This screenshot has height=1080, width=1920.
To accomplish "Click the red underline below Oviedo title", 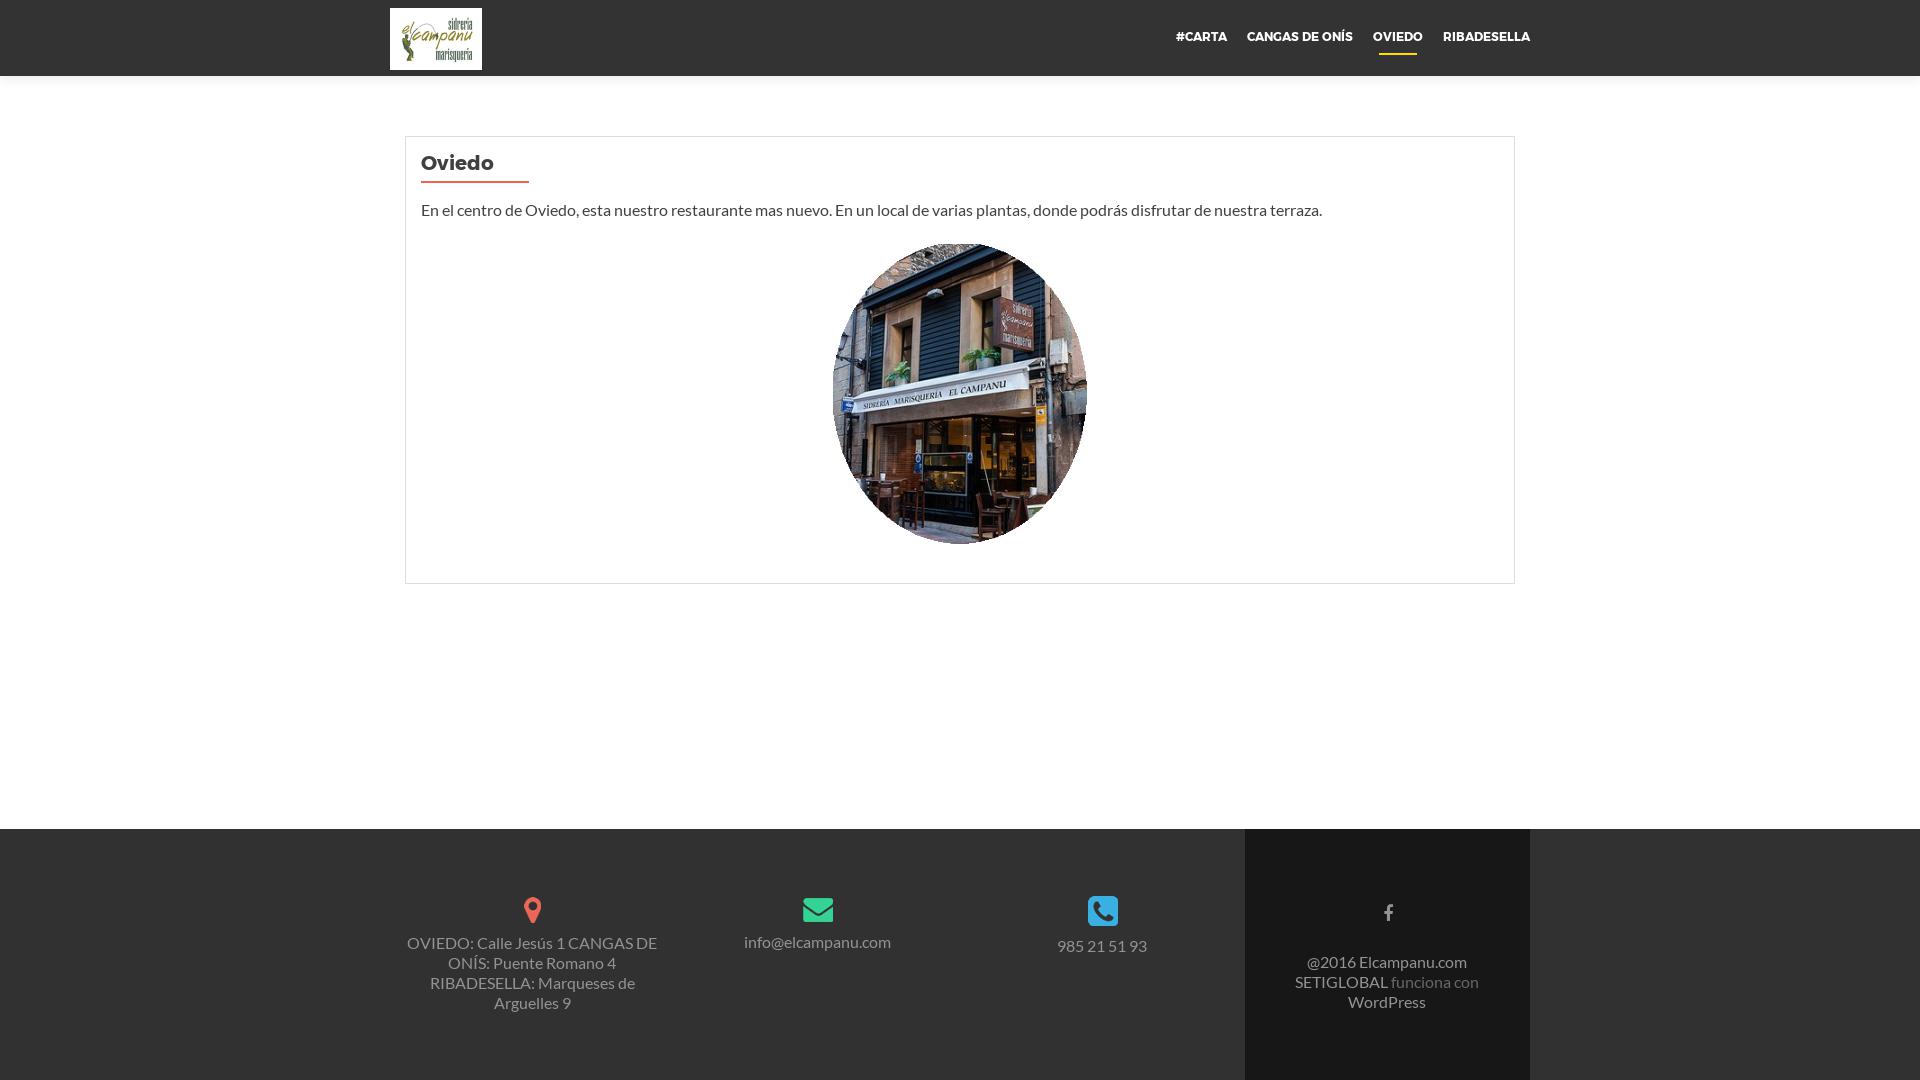I will point(474,182).
